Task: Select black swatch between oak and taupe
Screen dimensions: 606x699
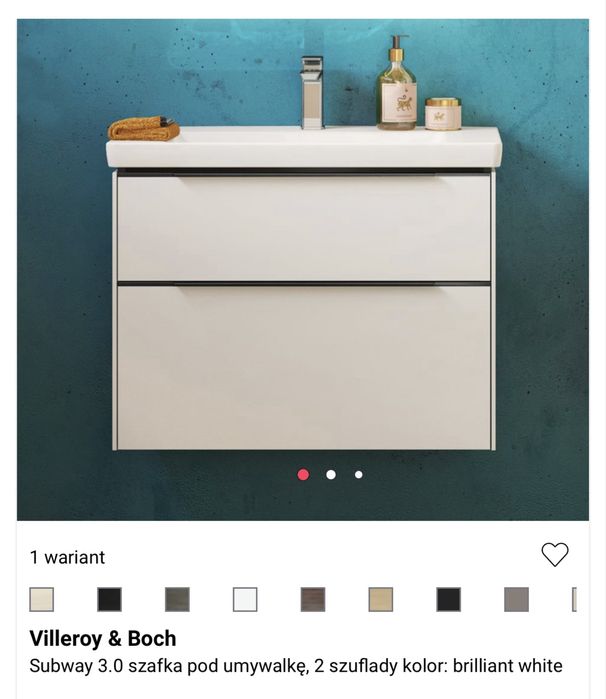Action: pos(449,599)
